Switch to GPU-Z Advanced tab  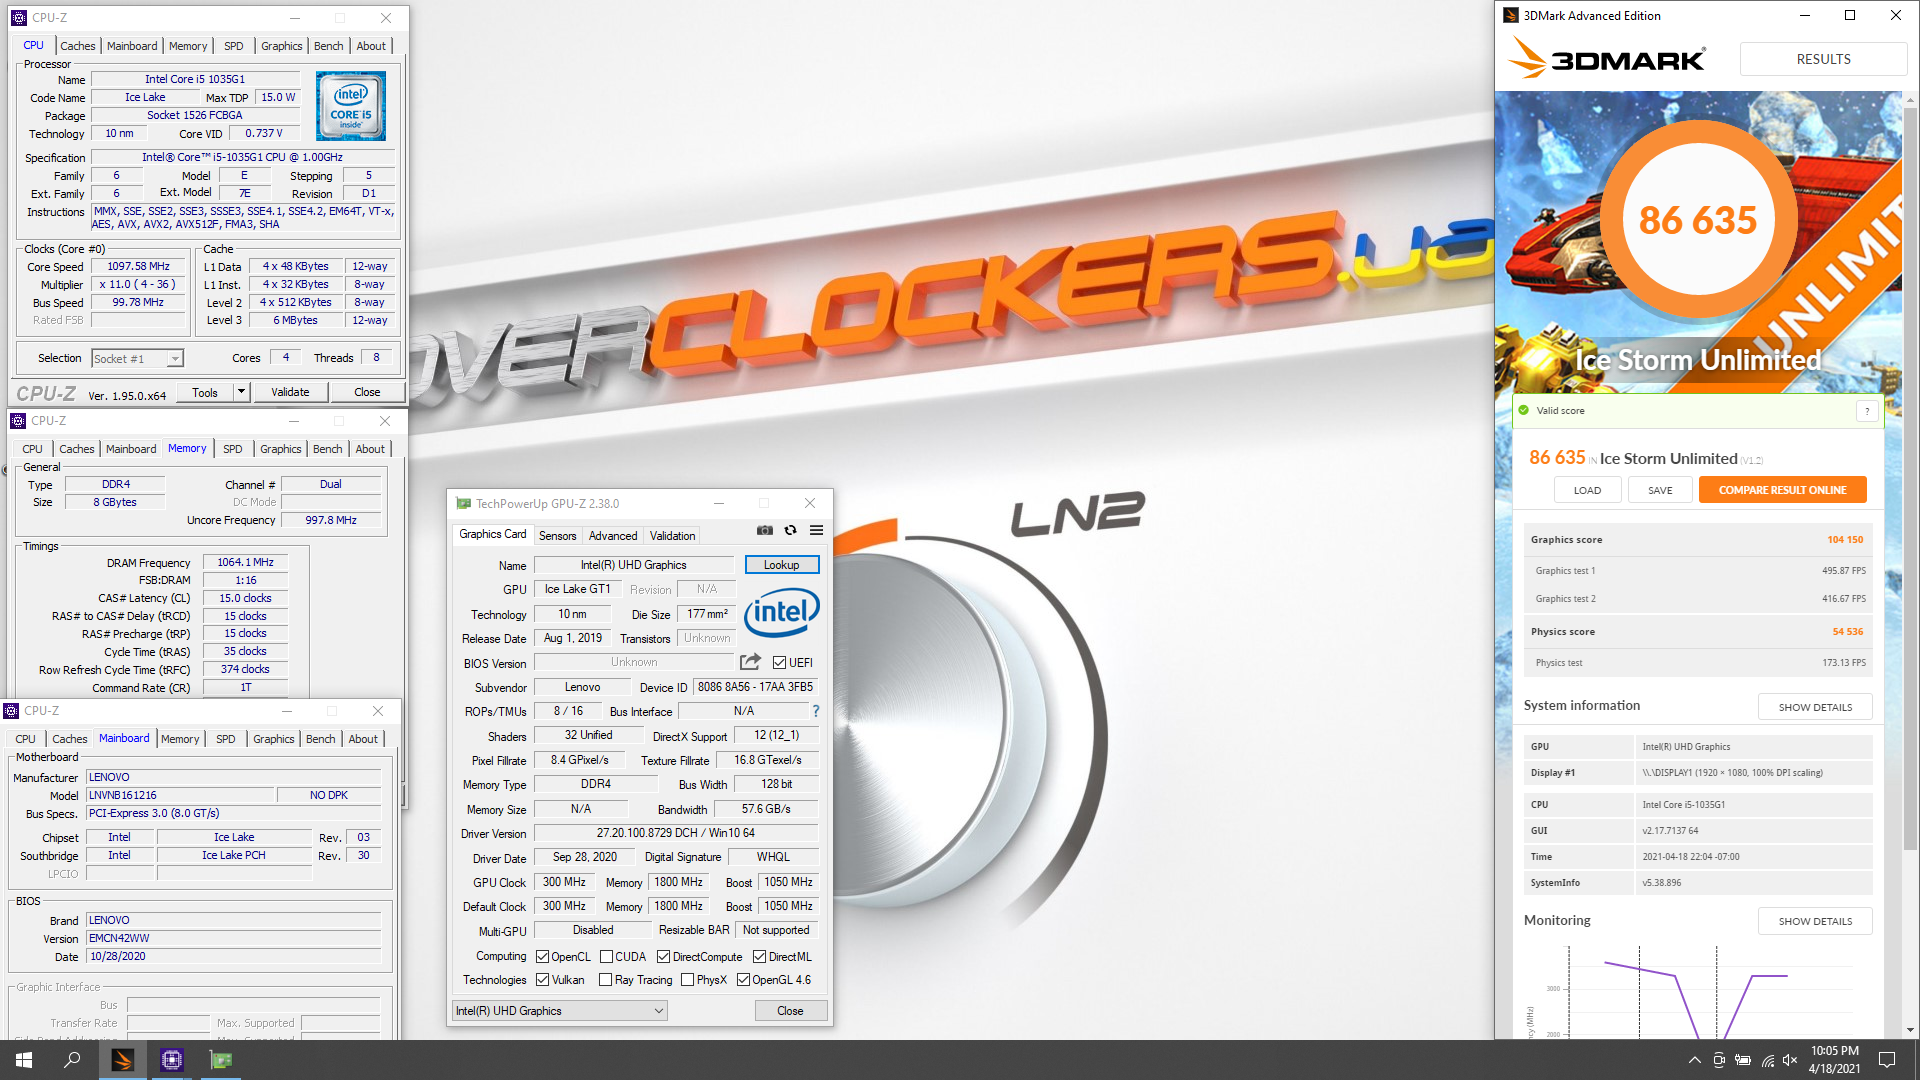tap(612, 536)
